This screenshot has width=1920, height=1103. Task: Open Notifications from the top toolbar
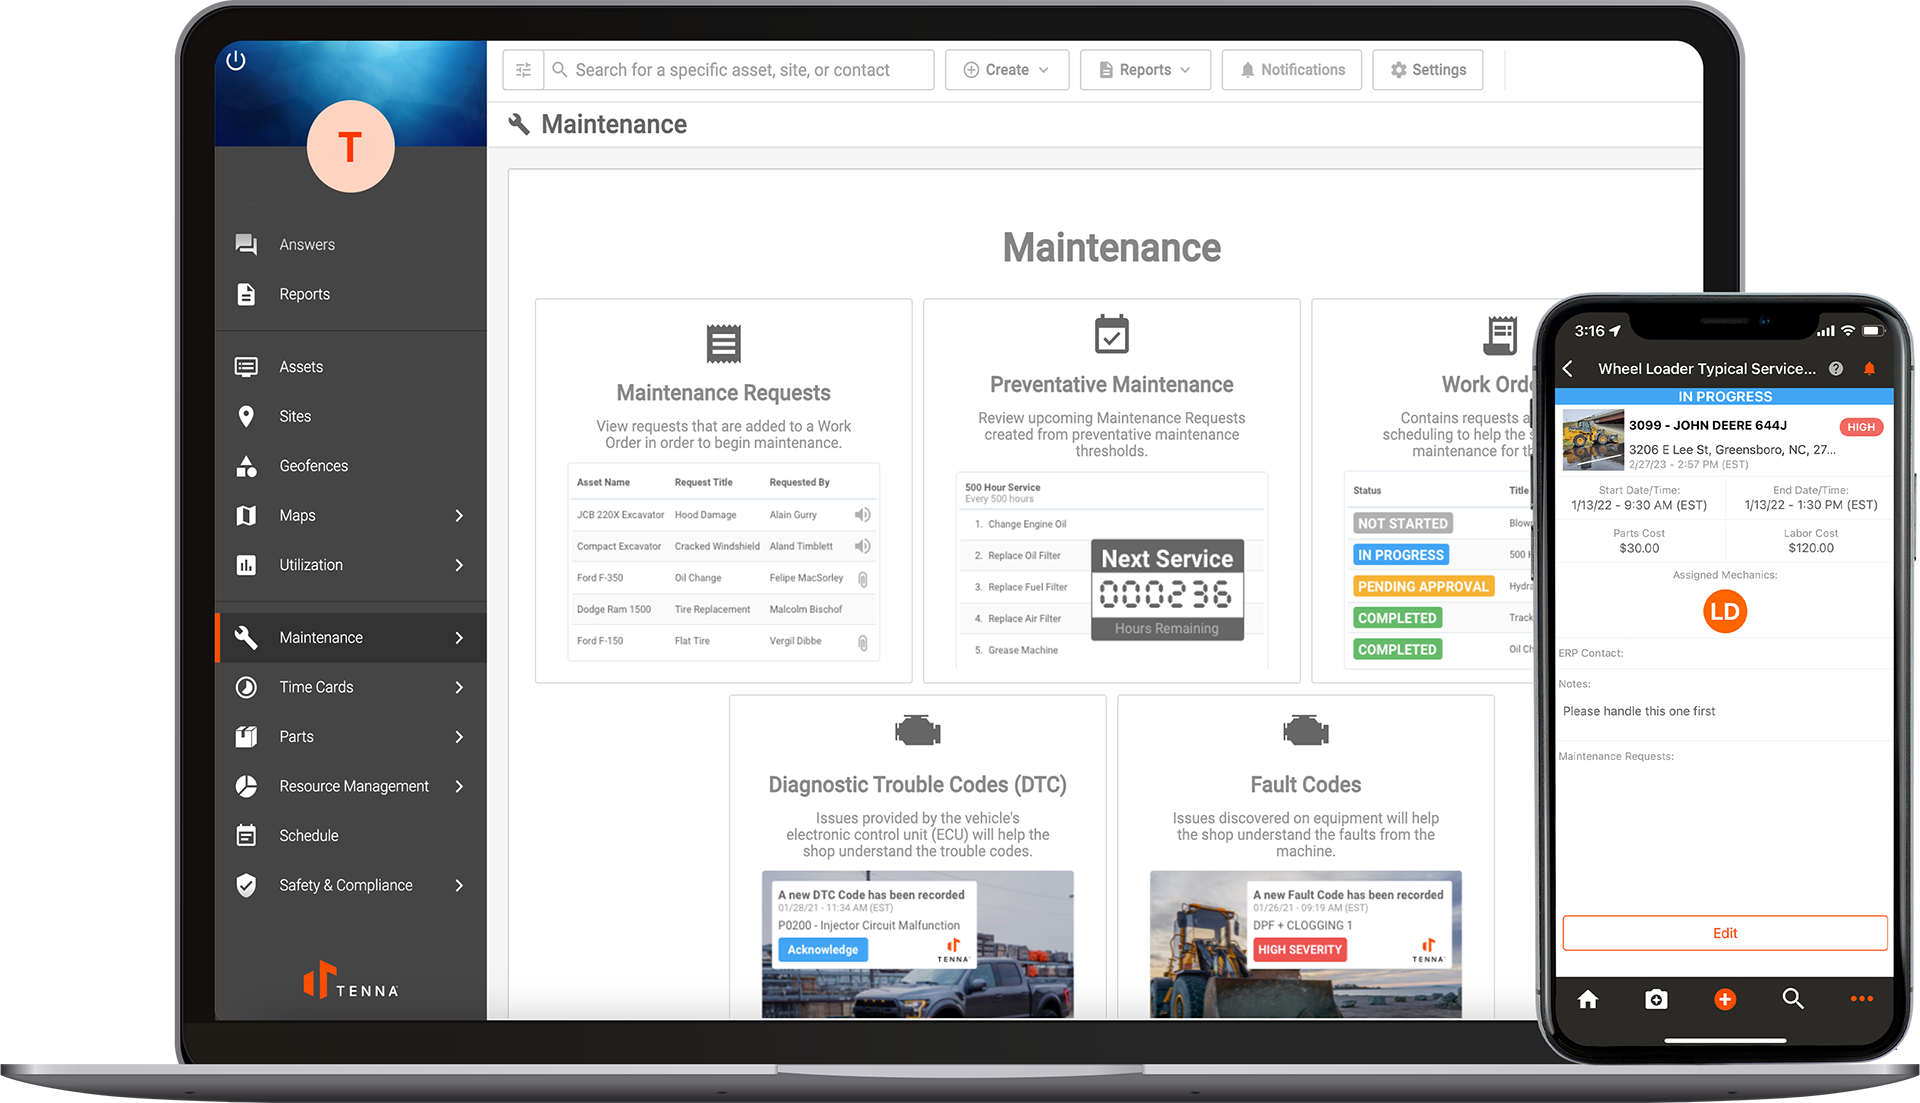coord(1291,69)
